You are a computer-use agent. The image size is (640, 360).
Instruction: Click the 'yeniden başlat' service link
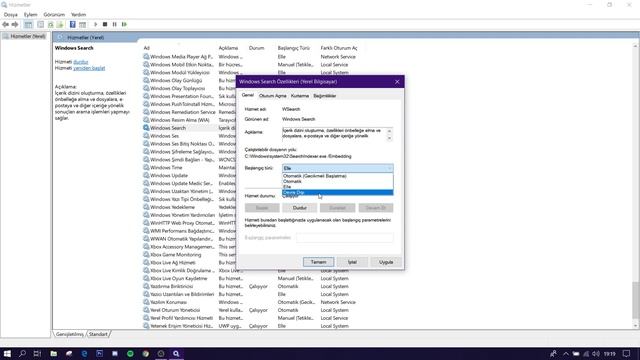(89, 68)
